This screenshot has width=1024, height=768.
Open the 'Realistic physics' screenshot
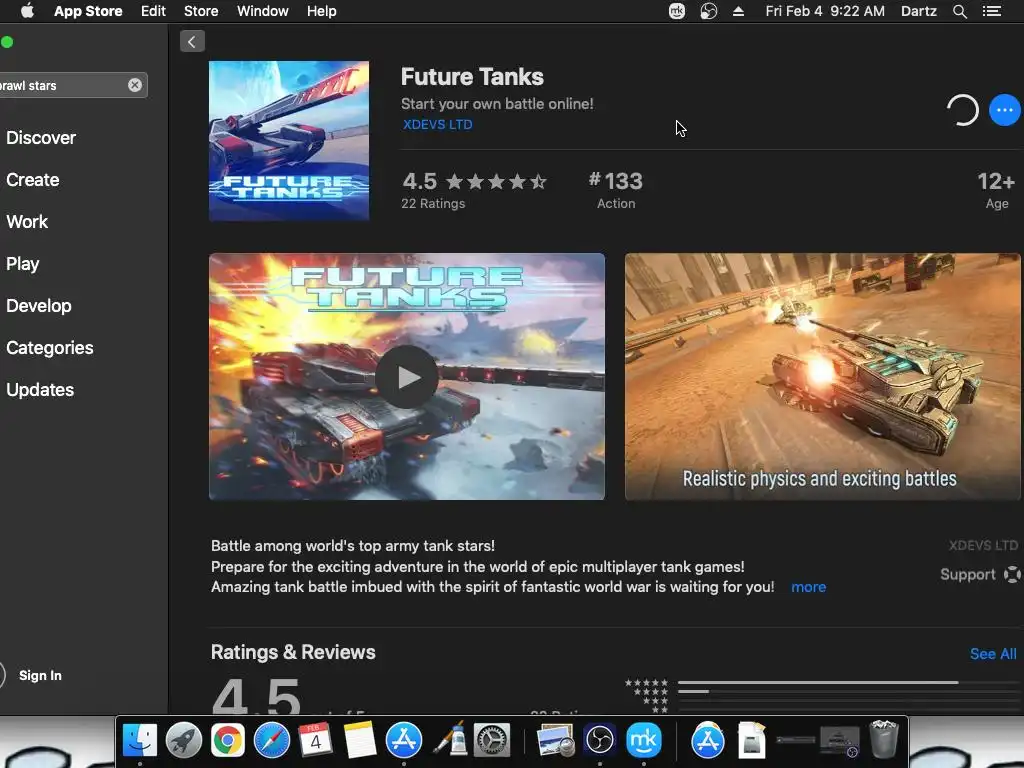point(822,377)
